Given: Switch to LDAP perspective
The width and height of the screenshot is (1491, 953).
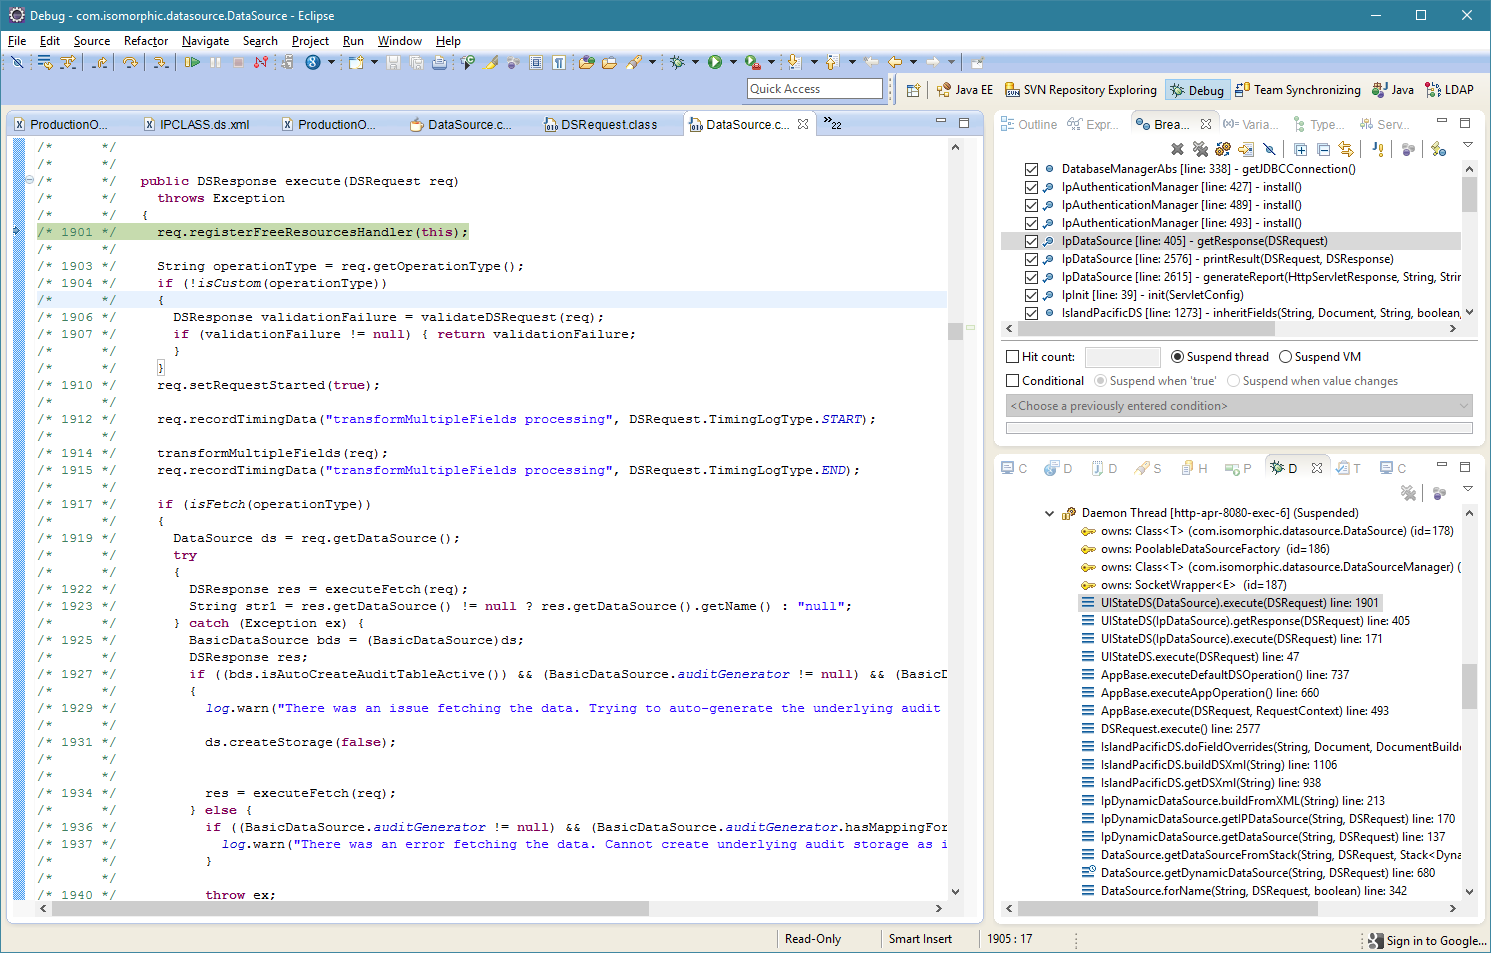Looking at the screenshot, I should click(1450, 90).
